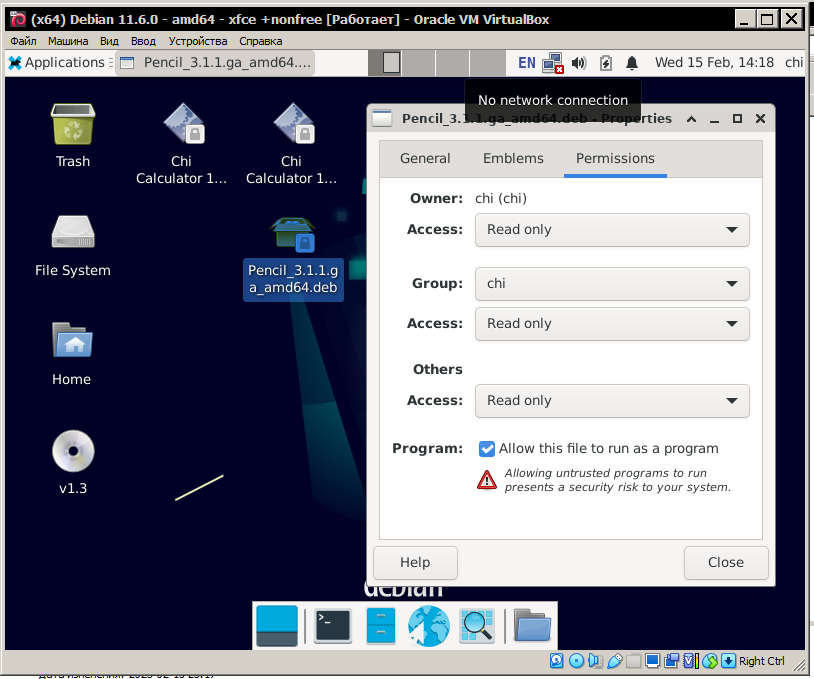Screen dimensions: 814x679
Task: Click the owner name chi (chi)
Action: (500, 198)
